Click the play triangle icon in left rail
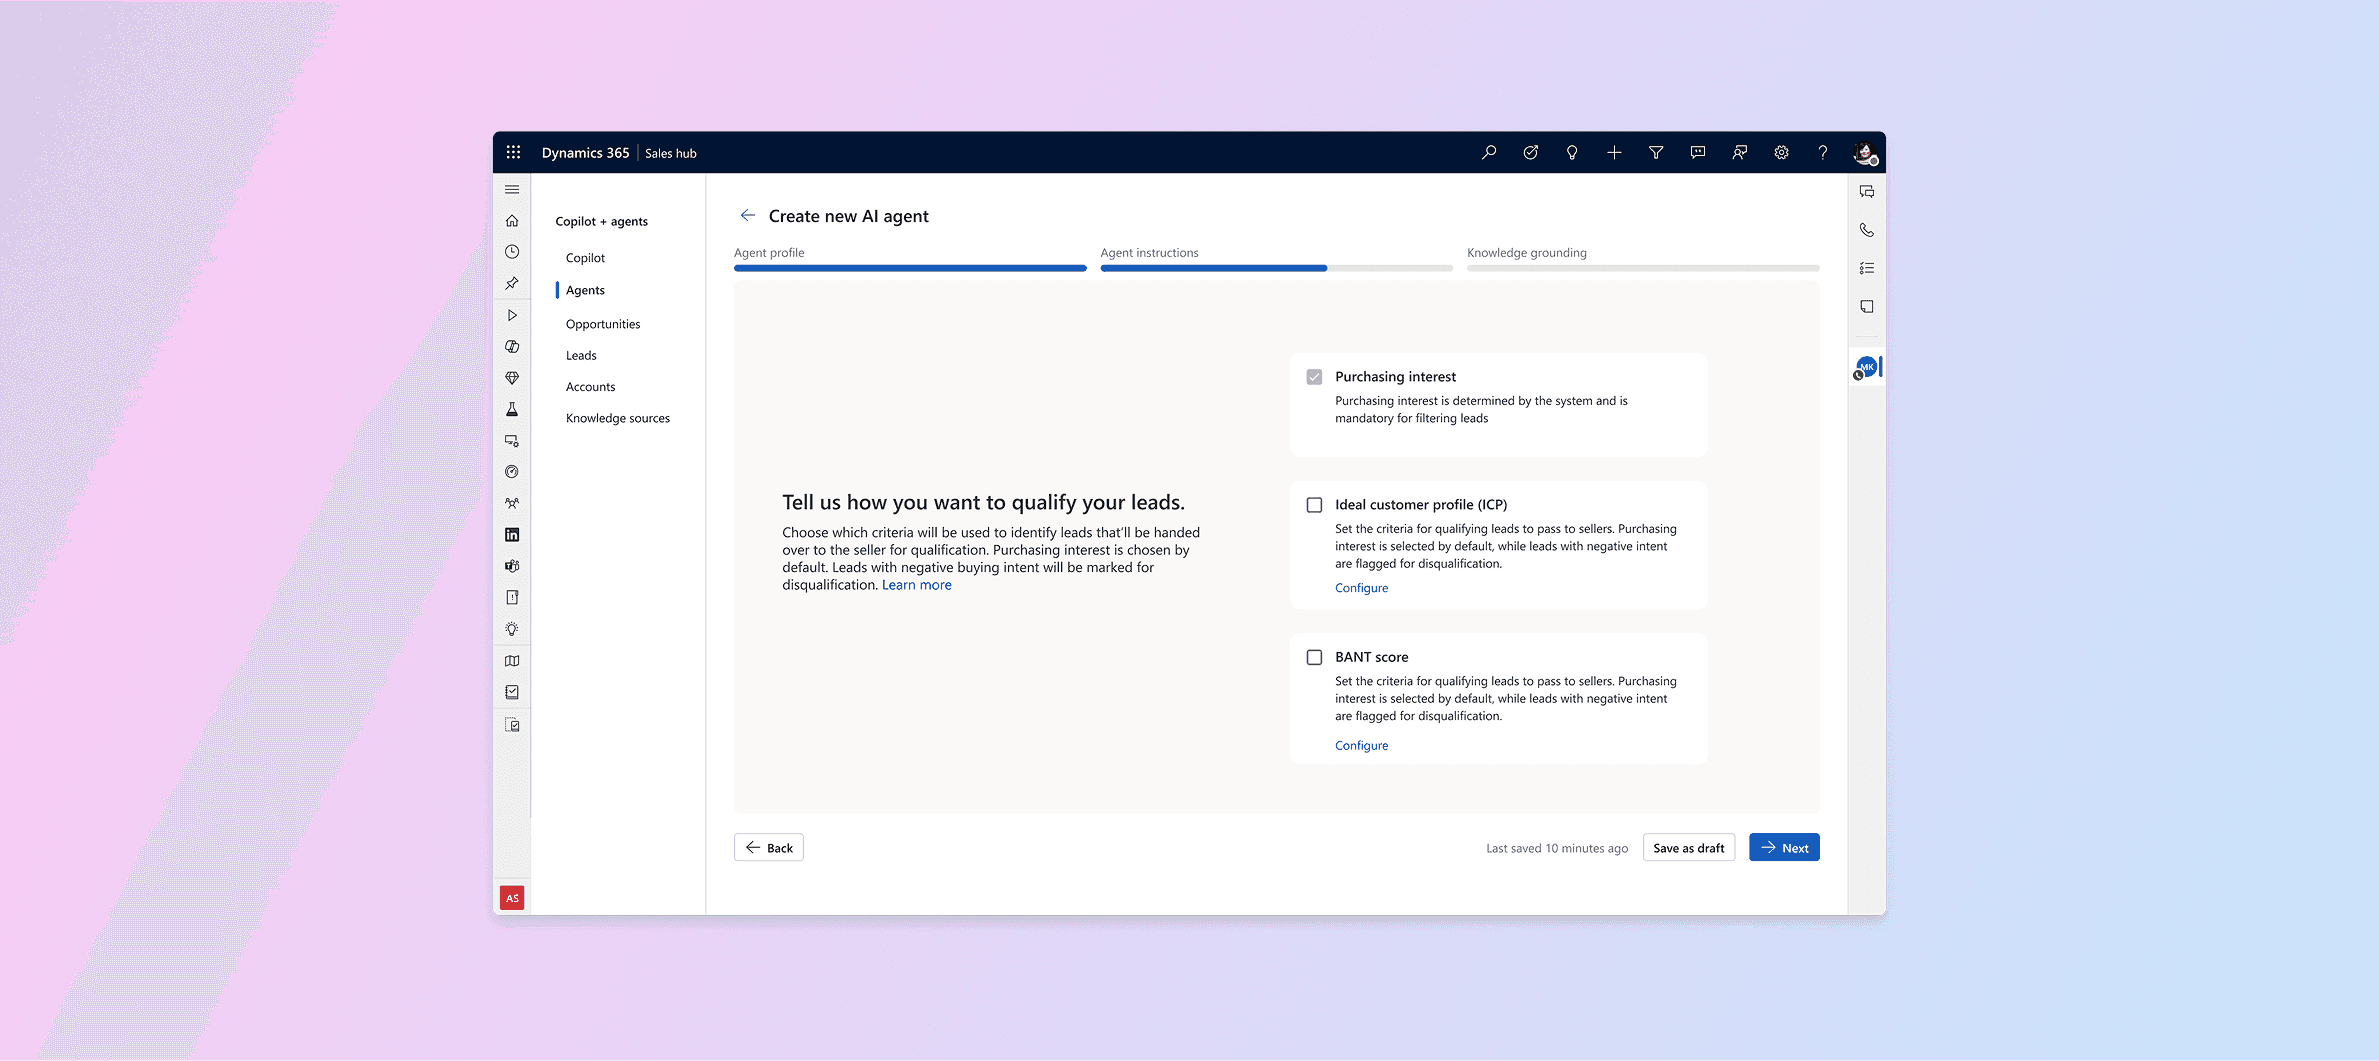Viewport: 2379px width, 1061px height. click(512, 315)
